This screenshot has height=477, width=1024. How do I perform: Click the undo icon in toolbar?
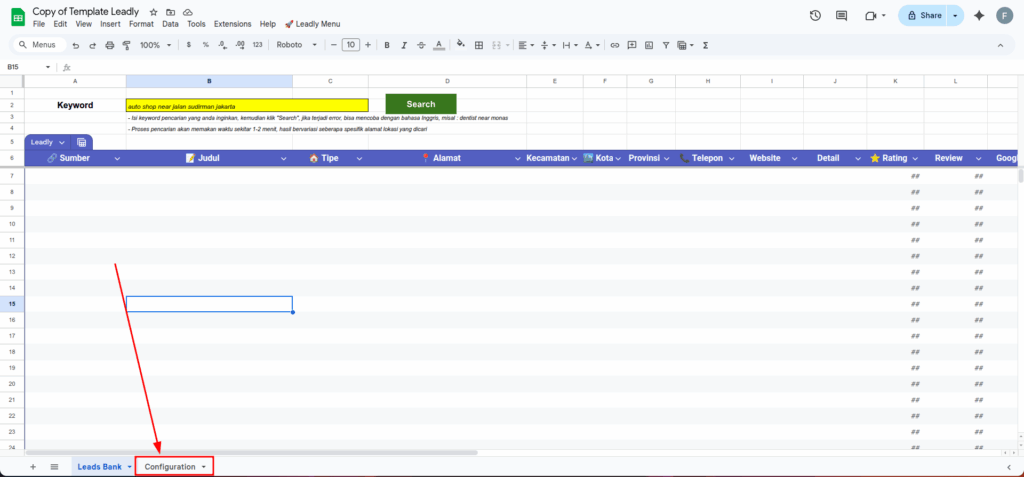tap(76, 45)
